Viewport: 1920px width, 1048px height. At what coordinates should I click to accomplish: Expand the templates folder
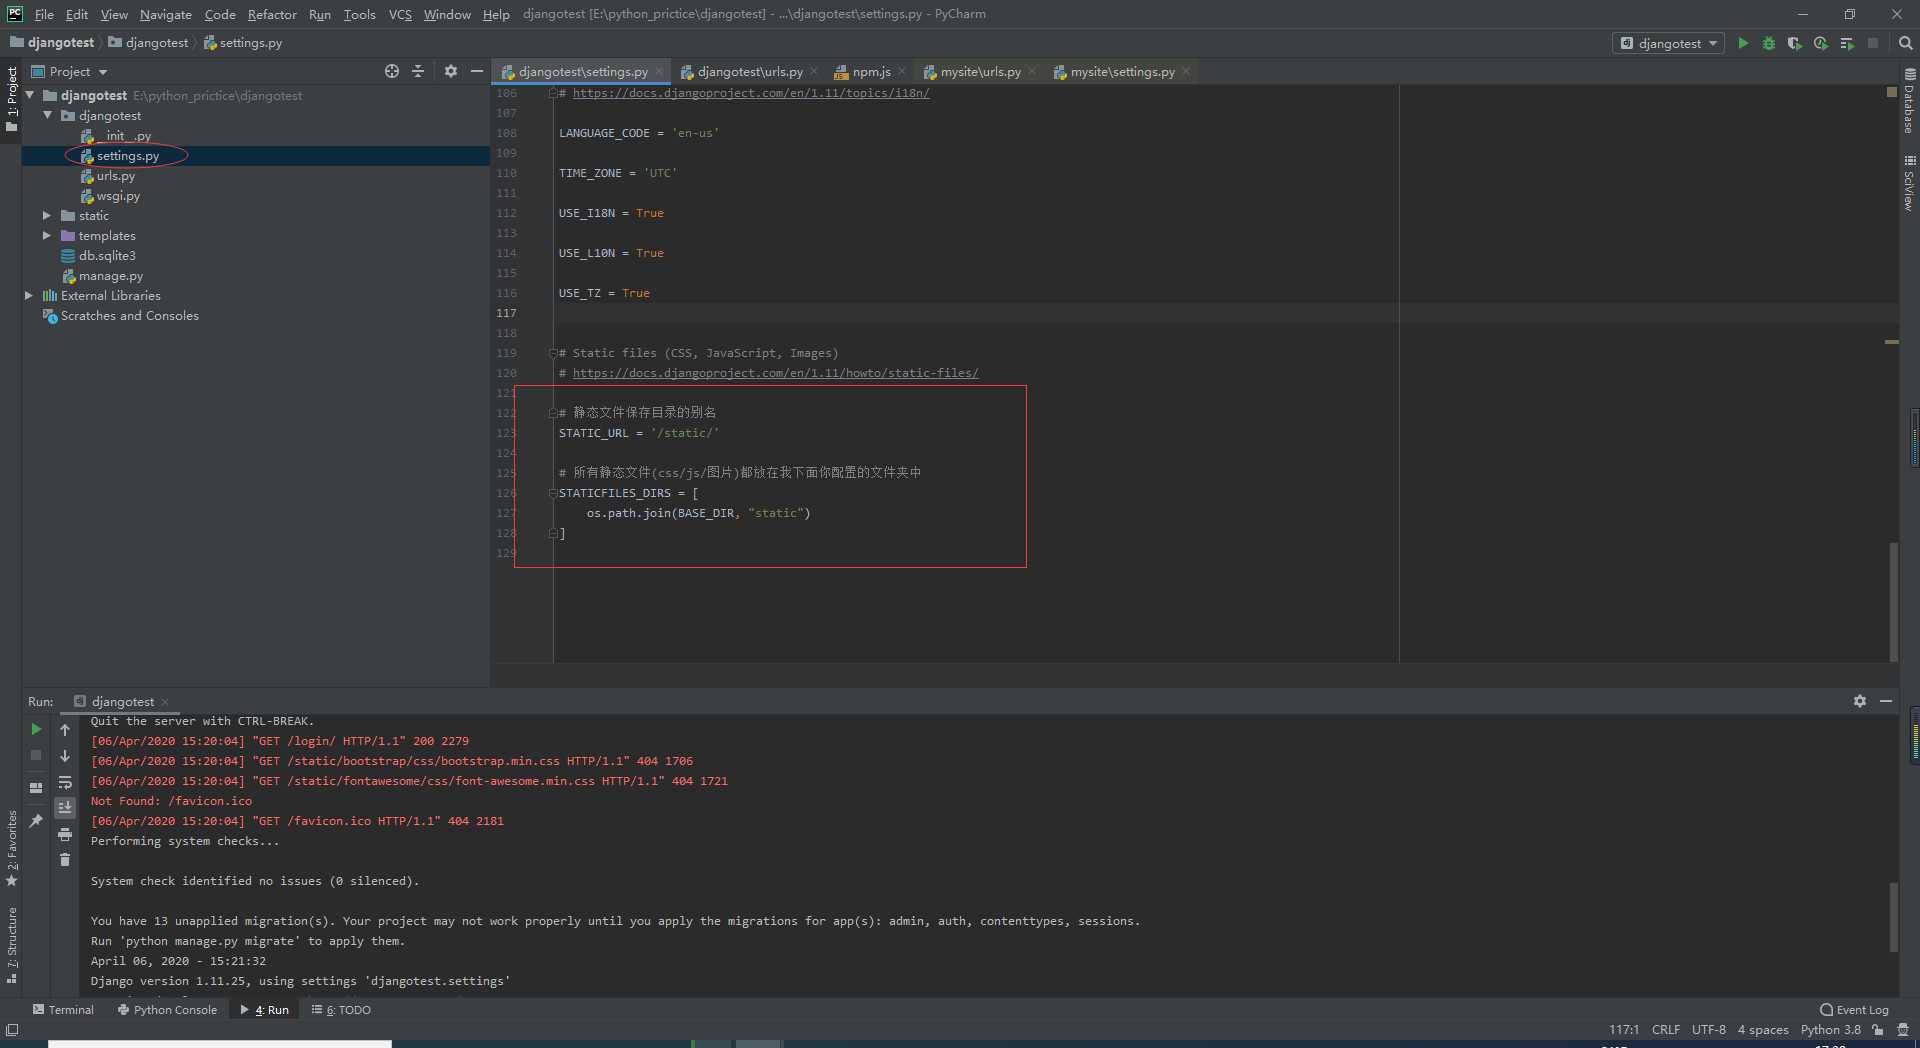coord(47,235)
